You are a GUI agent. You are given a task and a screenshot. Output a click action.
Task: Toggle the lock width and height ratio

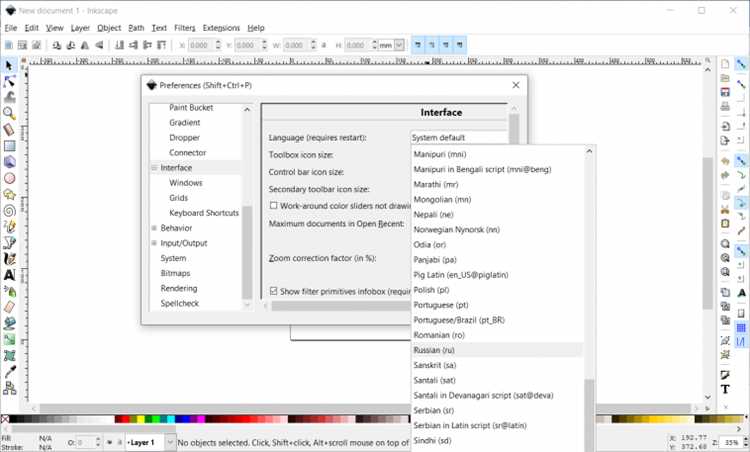point(324,45)
